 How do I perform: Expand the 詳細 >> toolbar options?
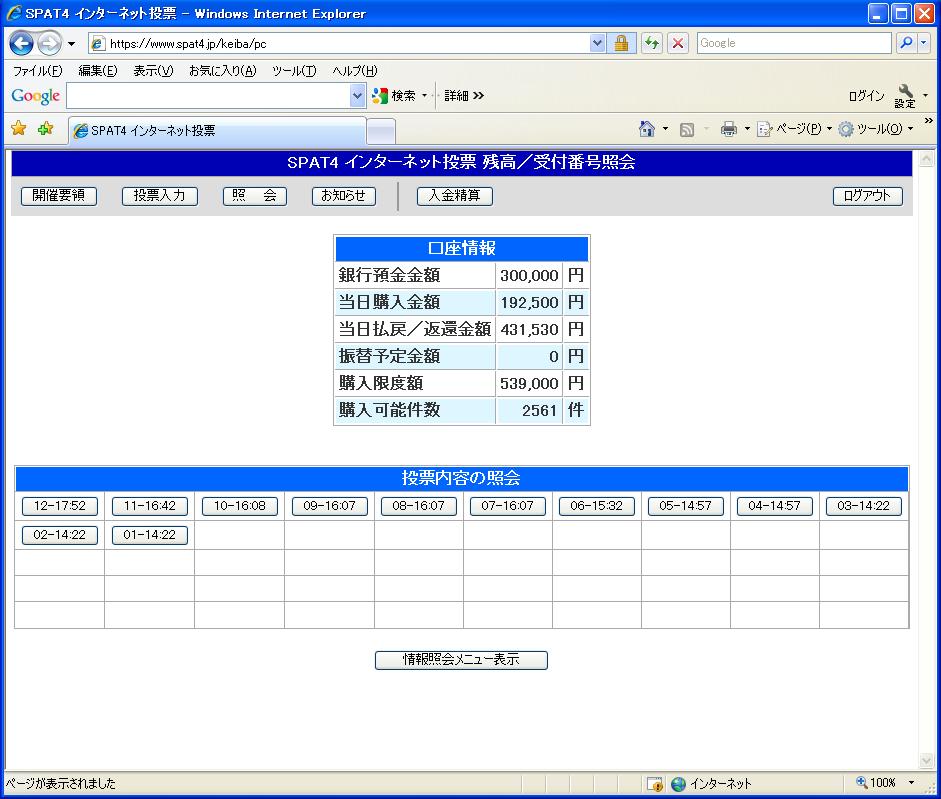point(464,96)
